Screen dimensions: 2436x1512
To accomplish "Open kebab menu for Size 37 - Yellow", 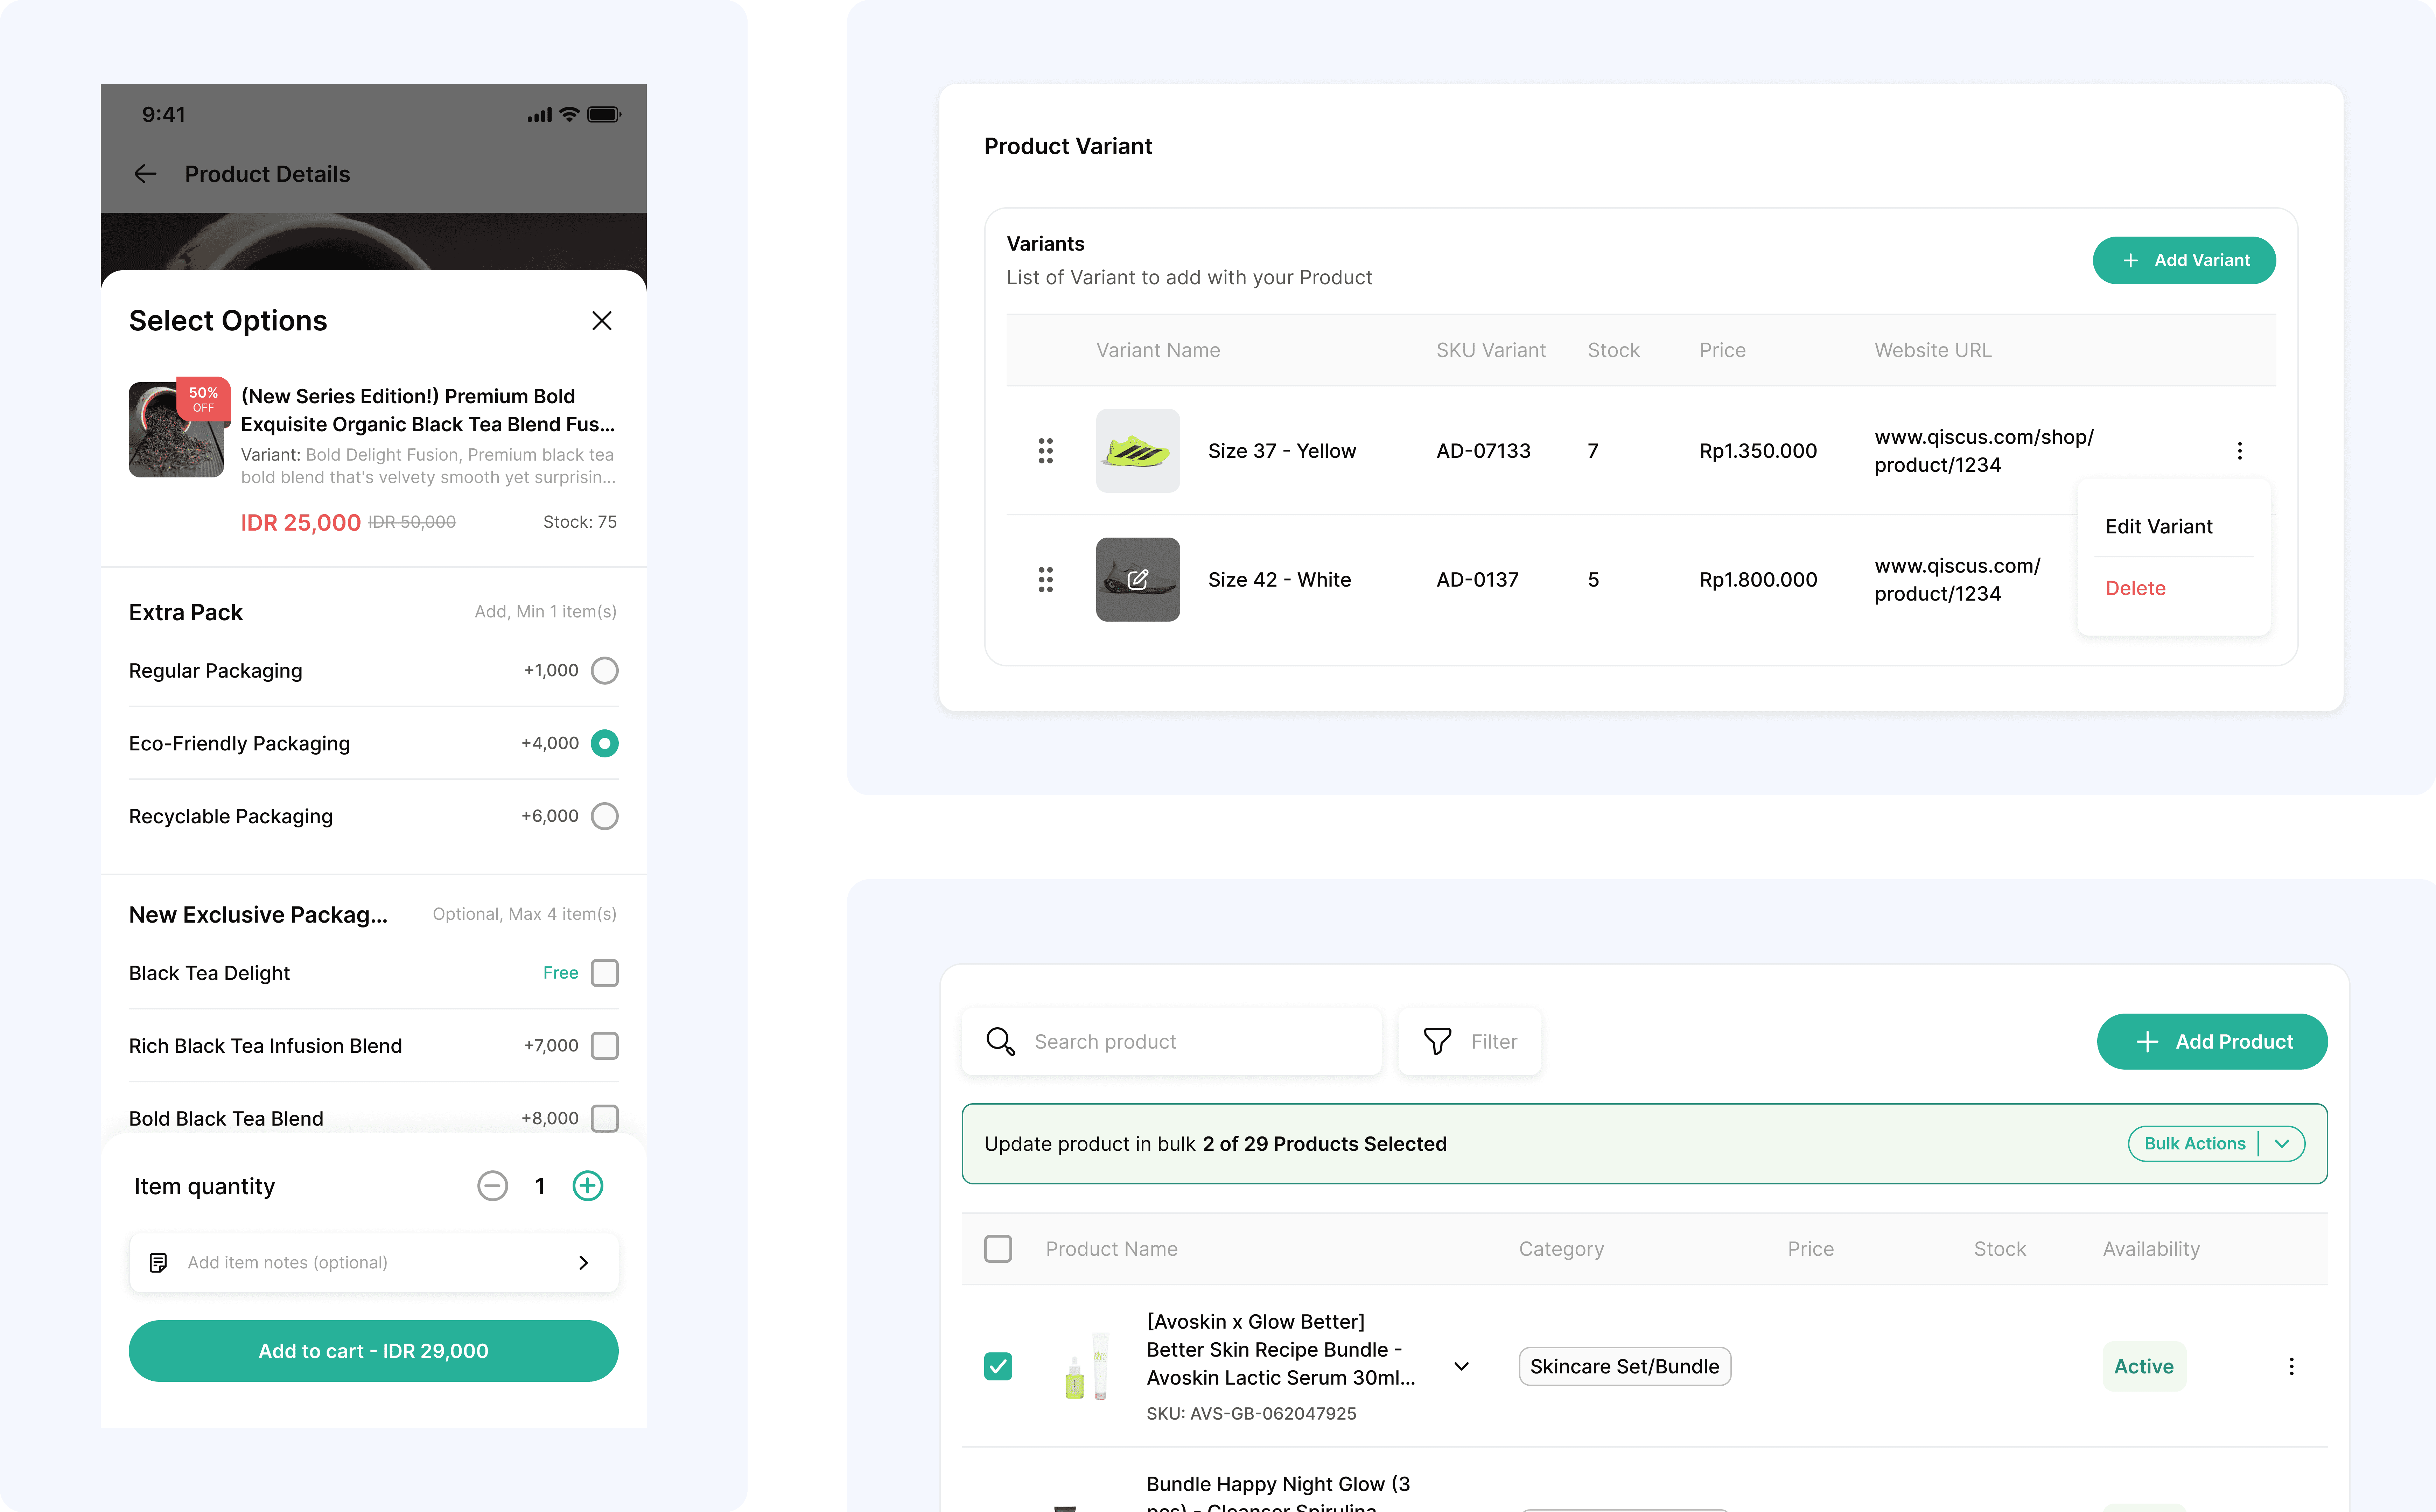I will coord(2239,451).
